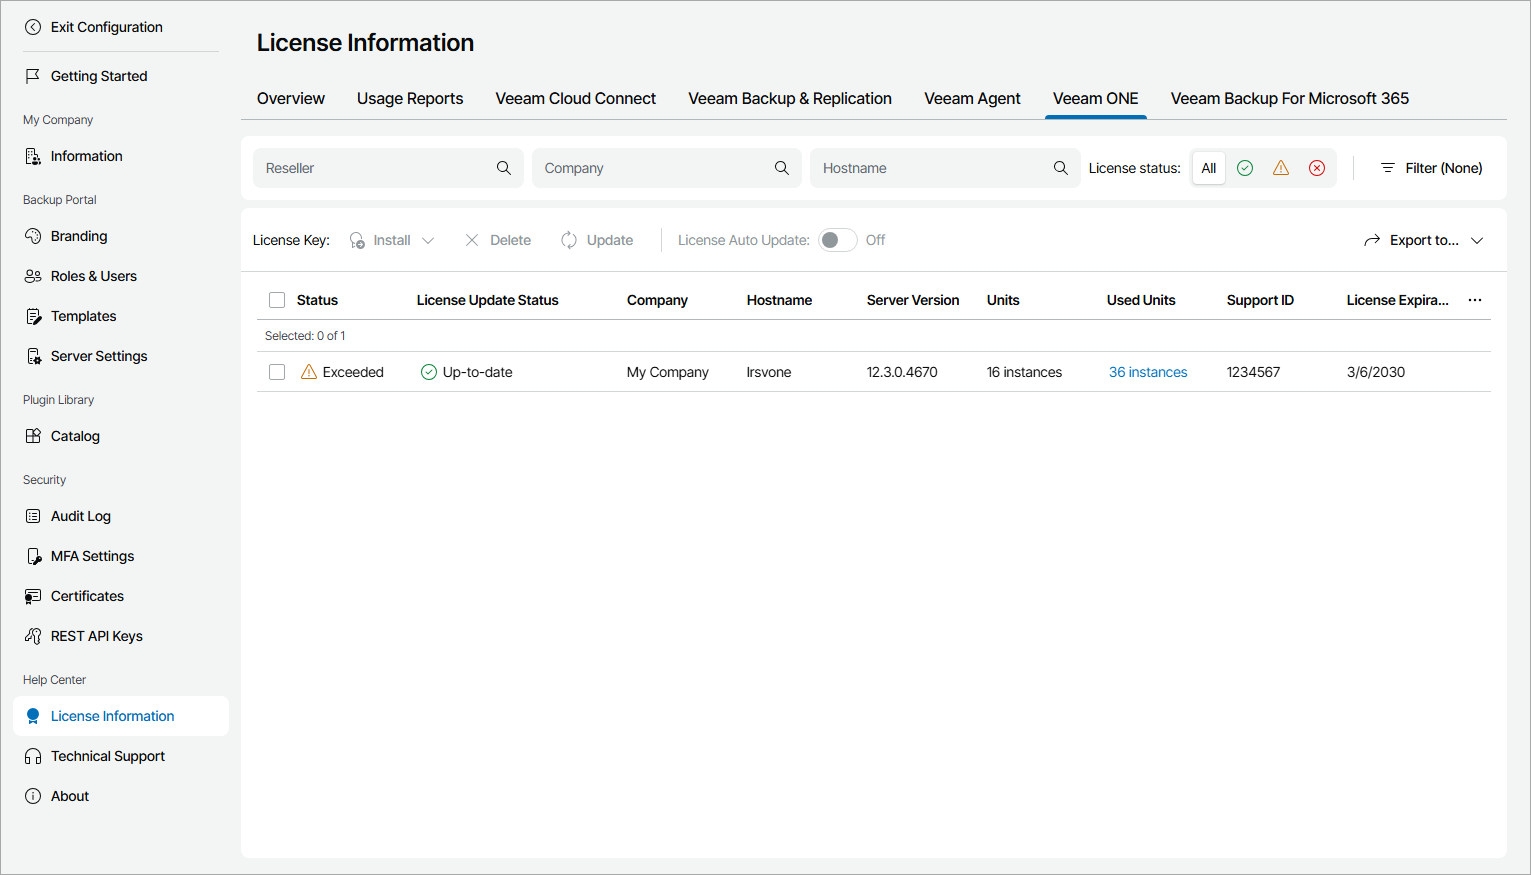
Task: Open the Certificates page
Action: 87,596
